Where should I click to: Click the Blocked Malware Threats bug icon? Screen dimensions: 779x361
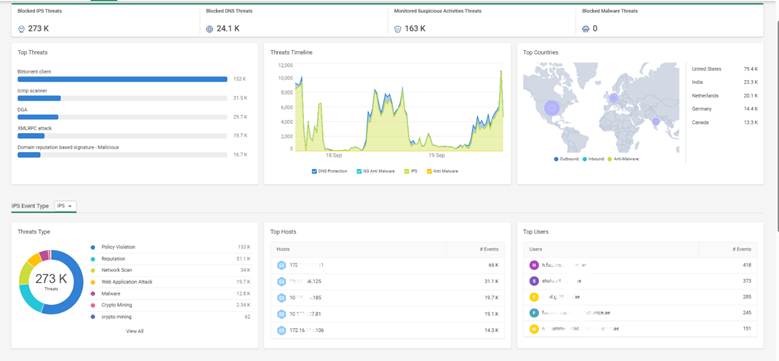pos(585,29)
